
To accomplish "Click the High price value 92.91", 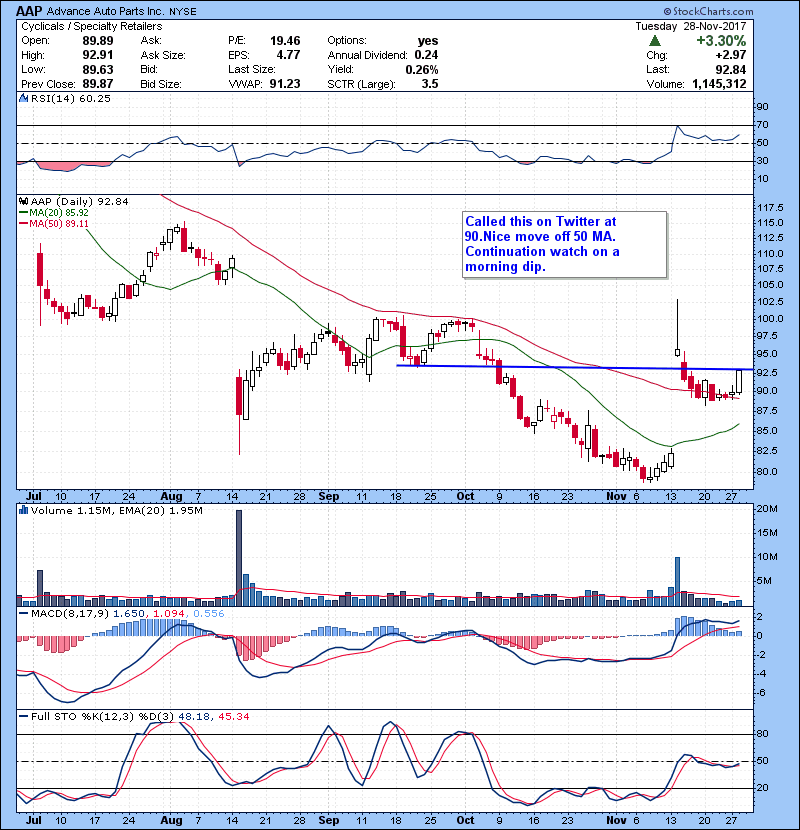I will pyautogui.click(x=97, y=55).
